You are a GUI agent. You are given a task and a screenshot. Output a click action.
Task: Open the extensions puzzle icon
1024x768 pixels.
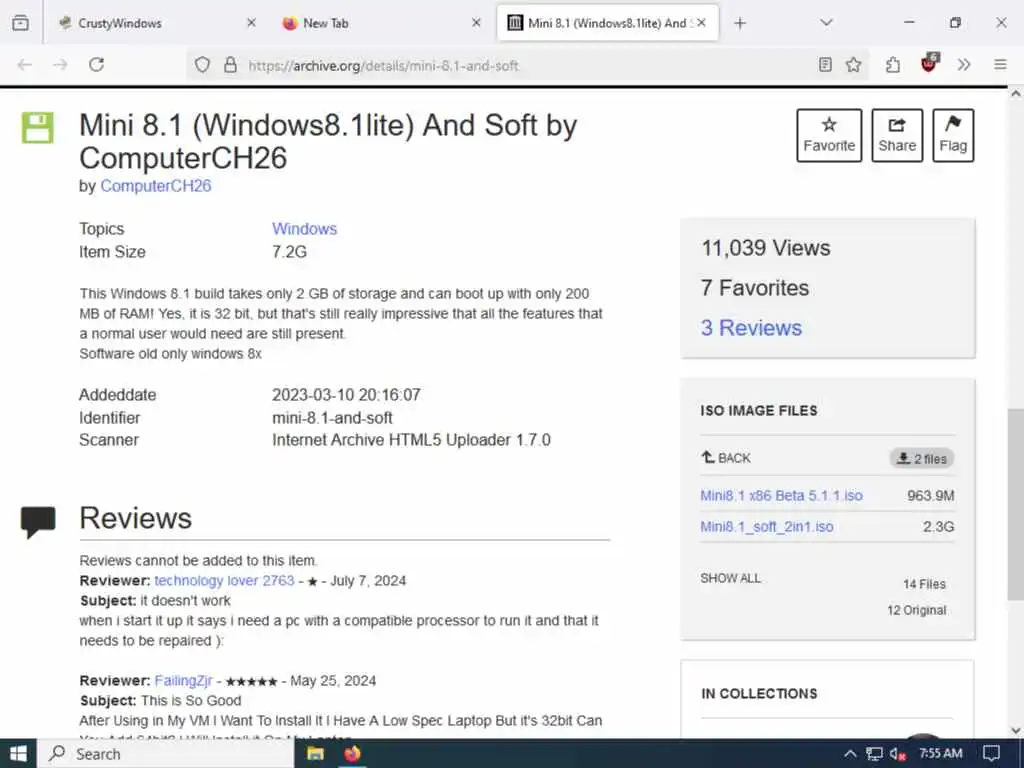pos(893,65)
